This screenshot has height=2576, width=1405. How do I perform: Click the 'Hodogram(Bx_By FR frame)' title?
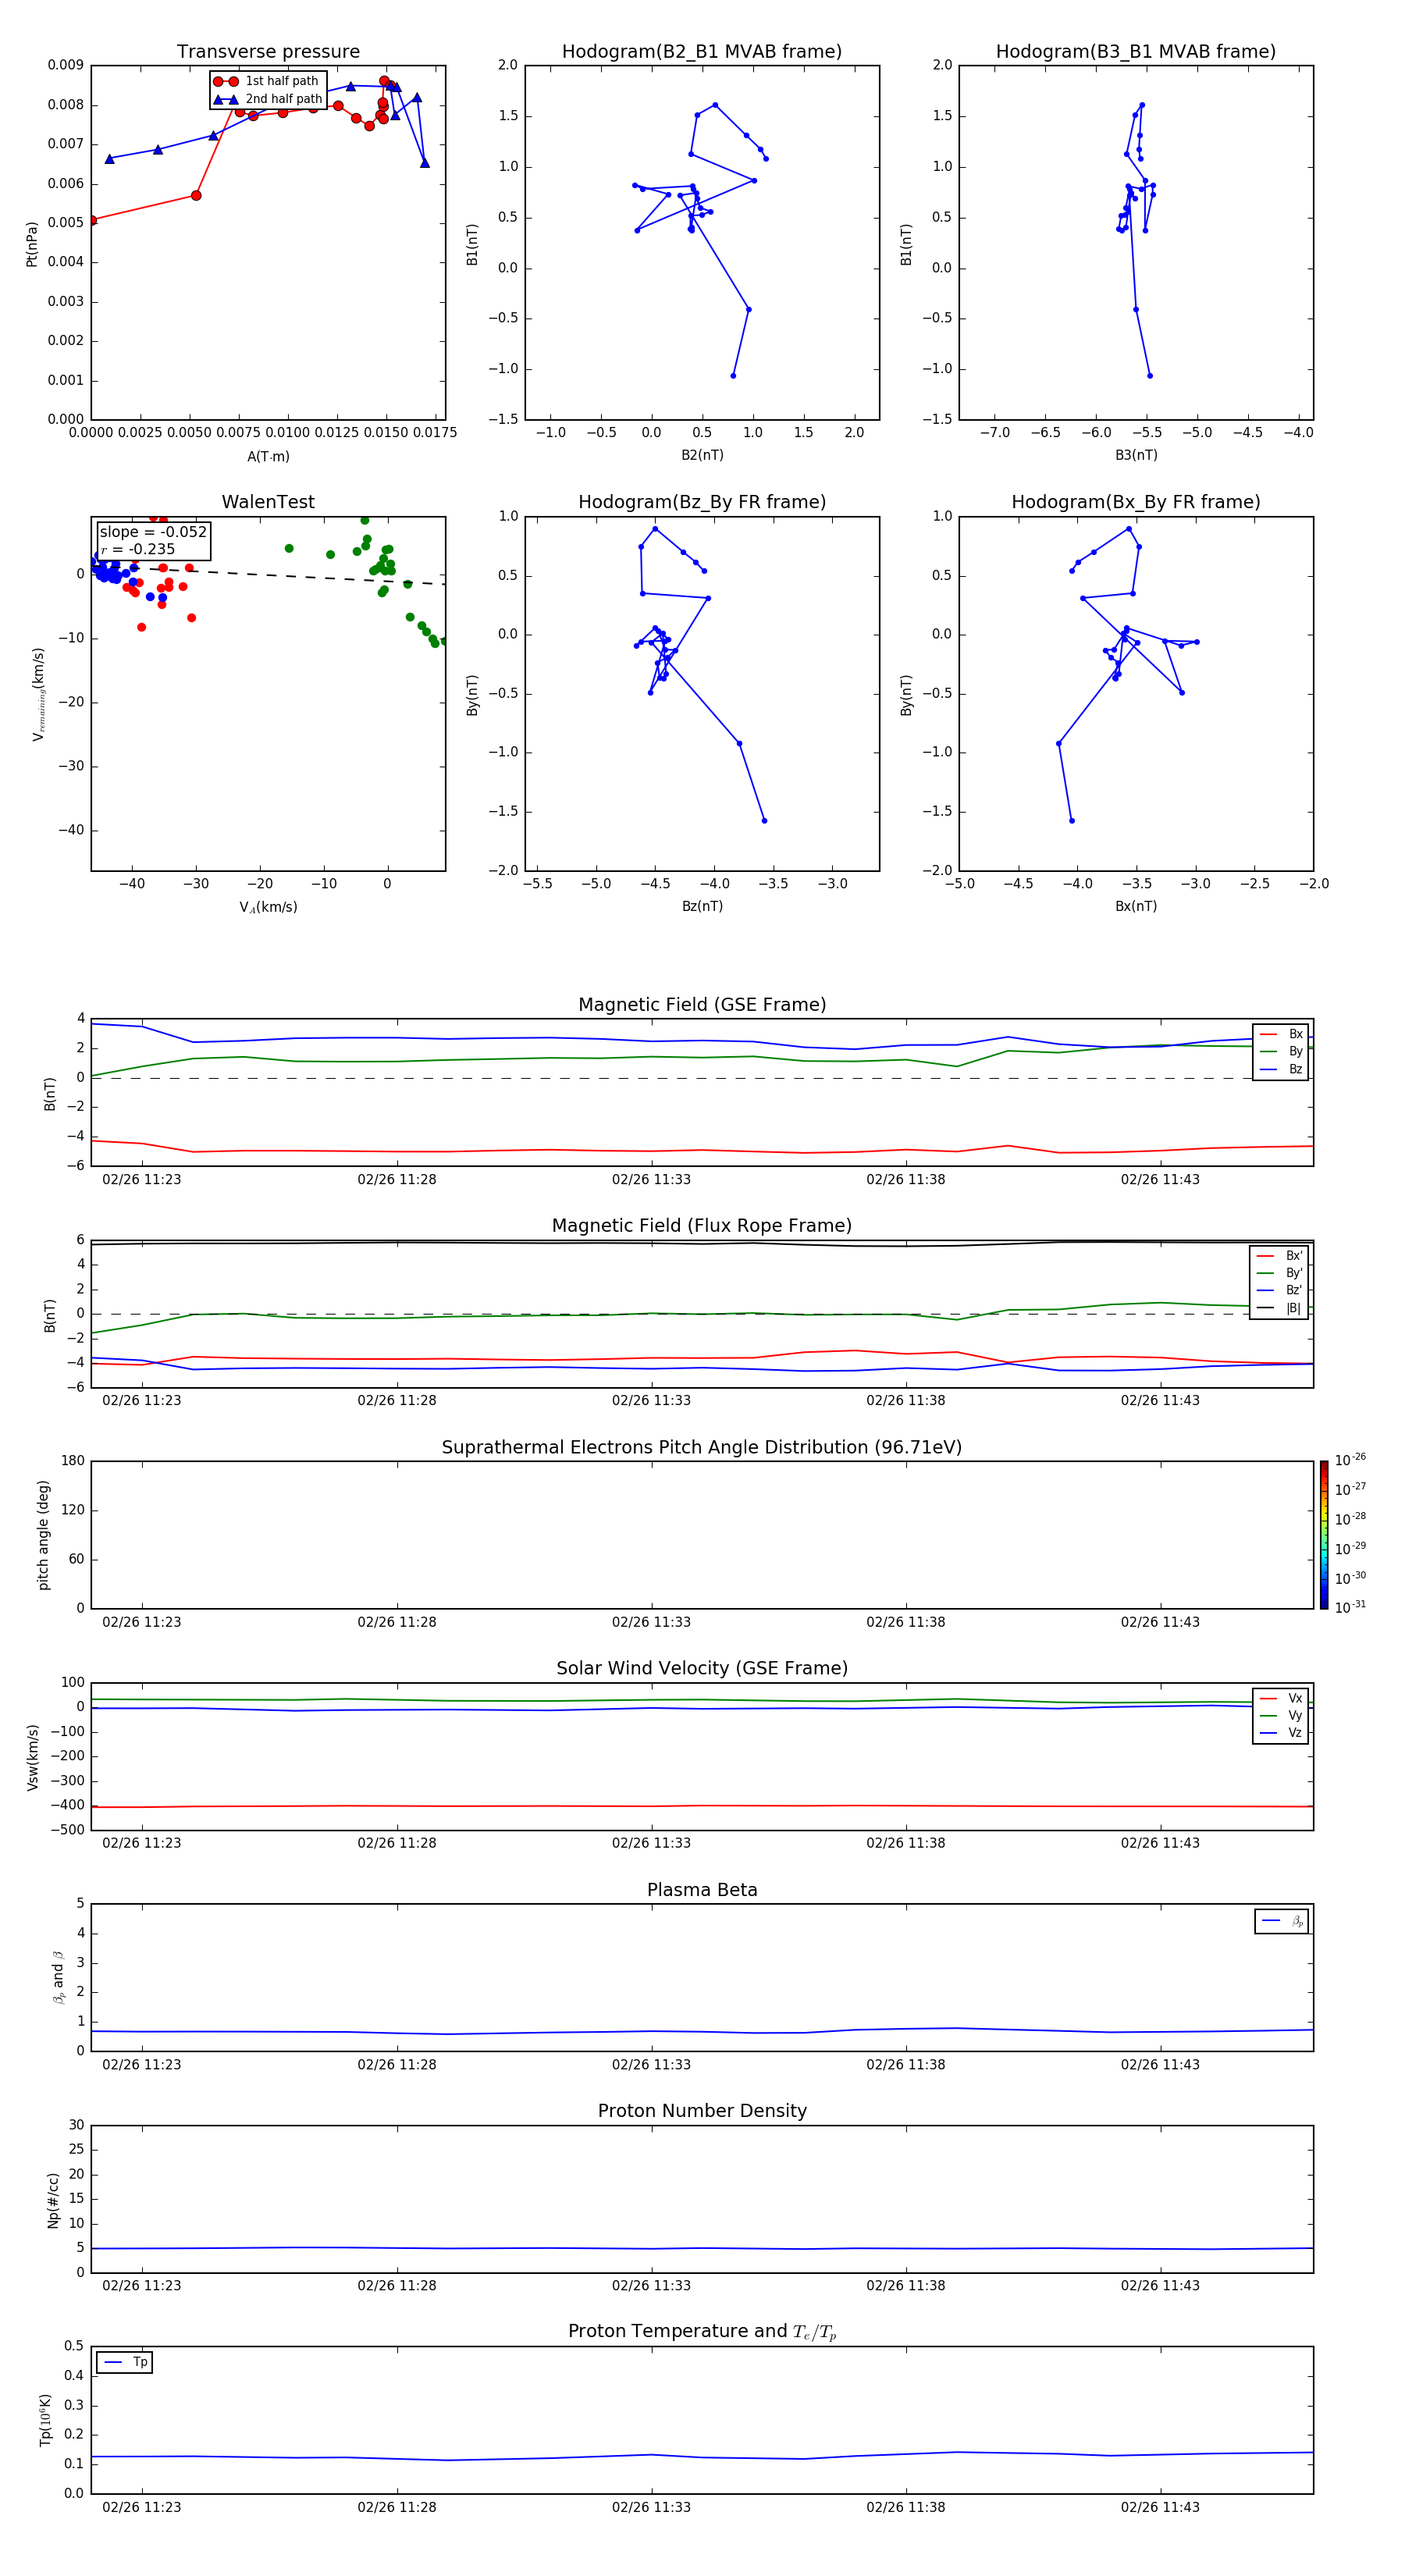pos(1136,502)
